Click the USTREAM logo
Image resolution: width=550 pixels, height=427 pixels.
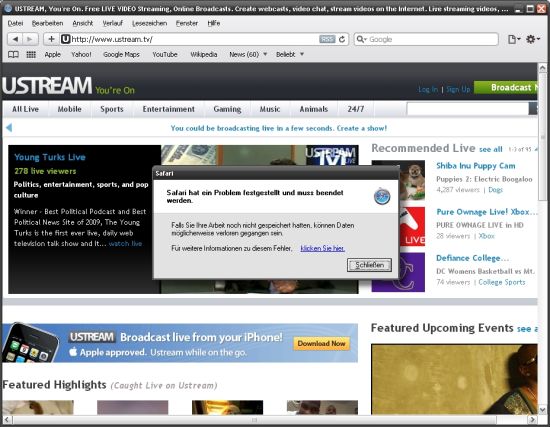47,86
